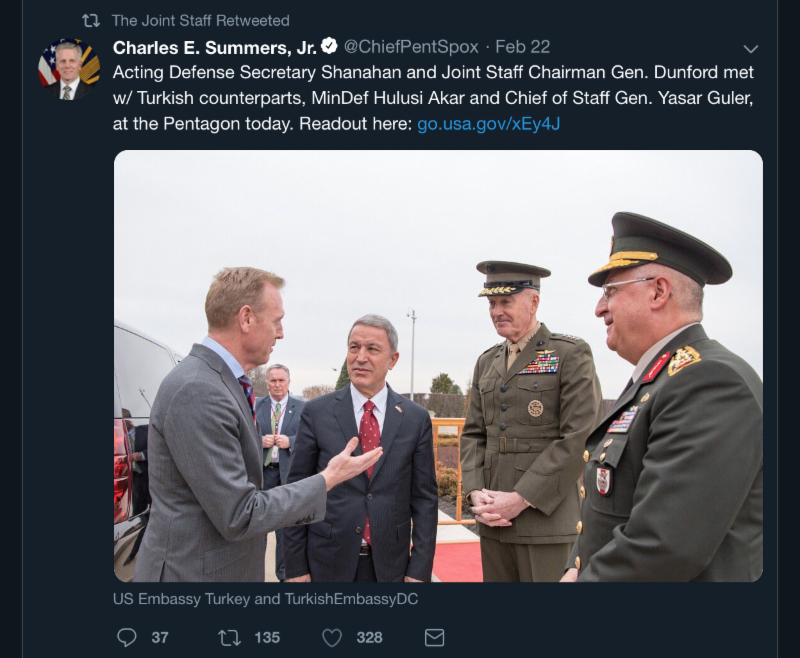Screen dimensions: 800x658
Task: Click the Feb 22 timestamp
Action: point(523,47)
